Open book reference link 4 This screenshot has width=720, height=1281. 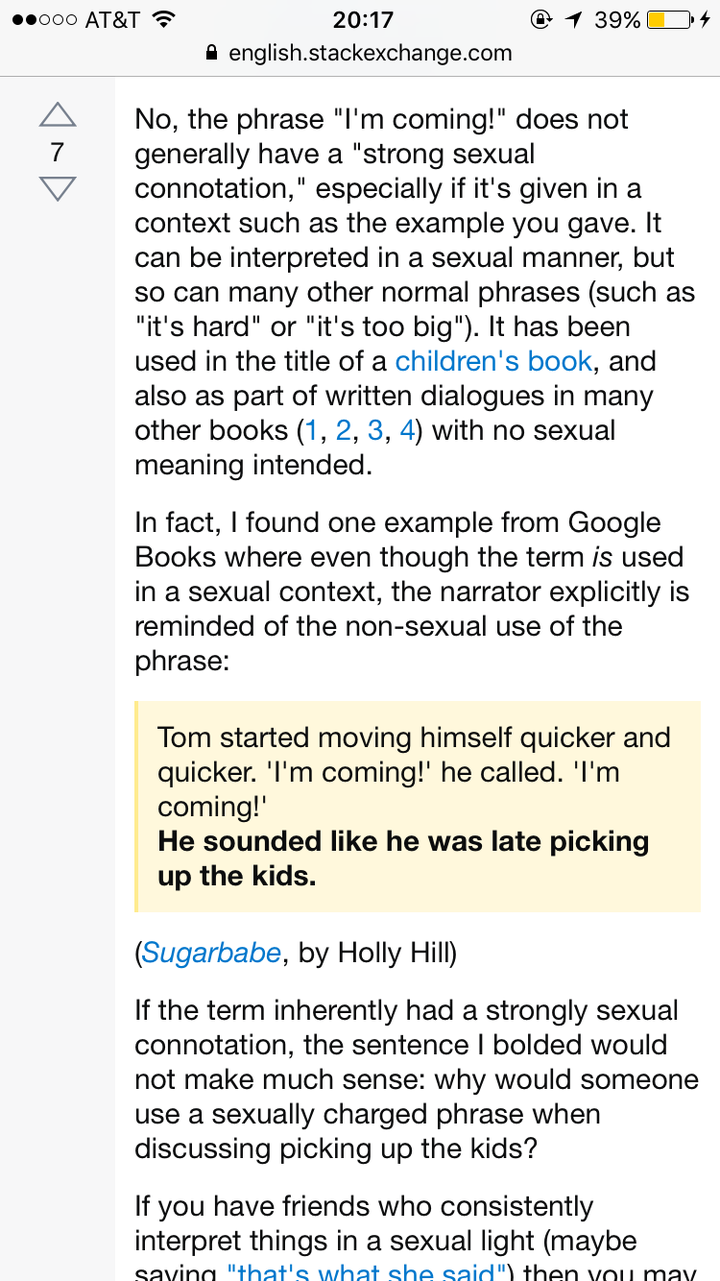(x=407, y=431)
